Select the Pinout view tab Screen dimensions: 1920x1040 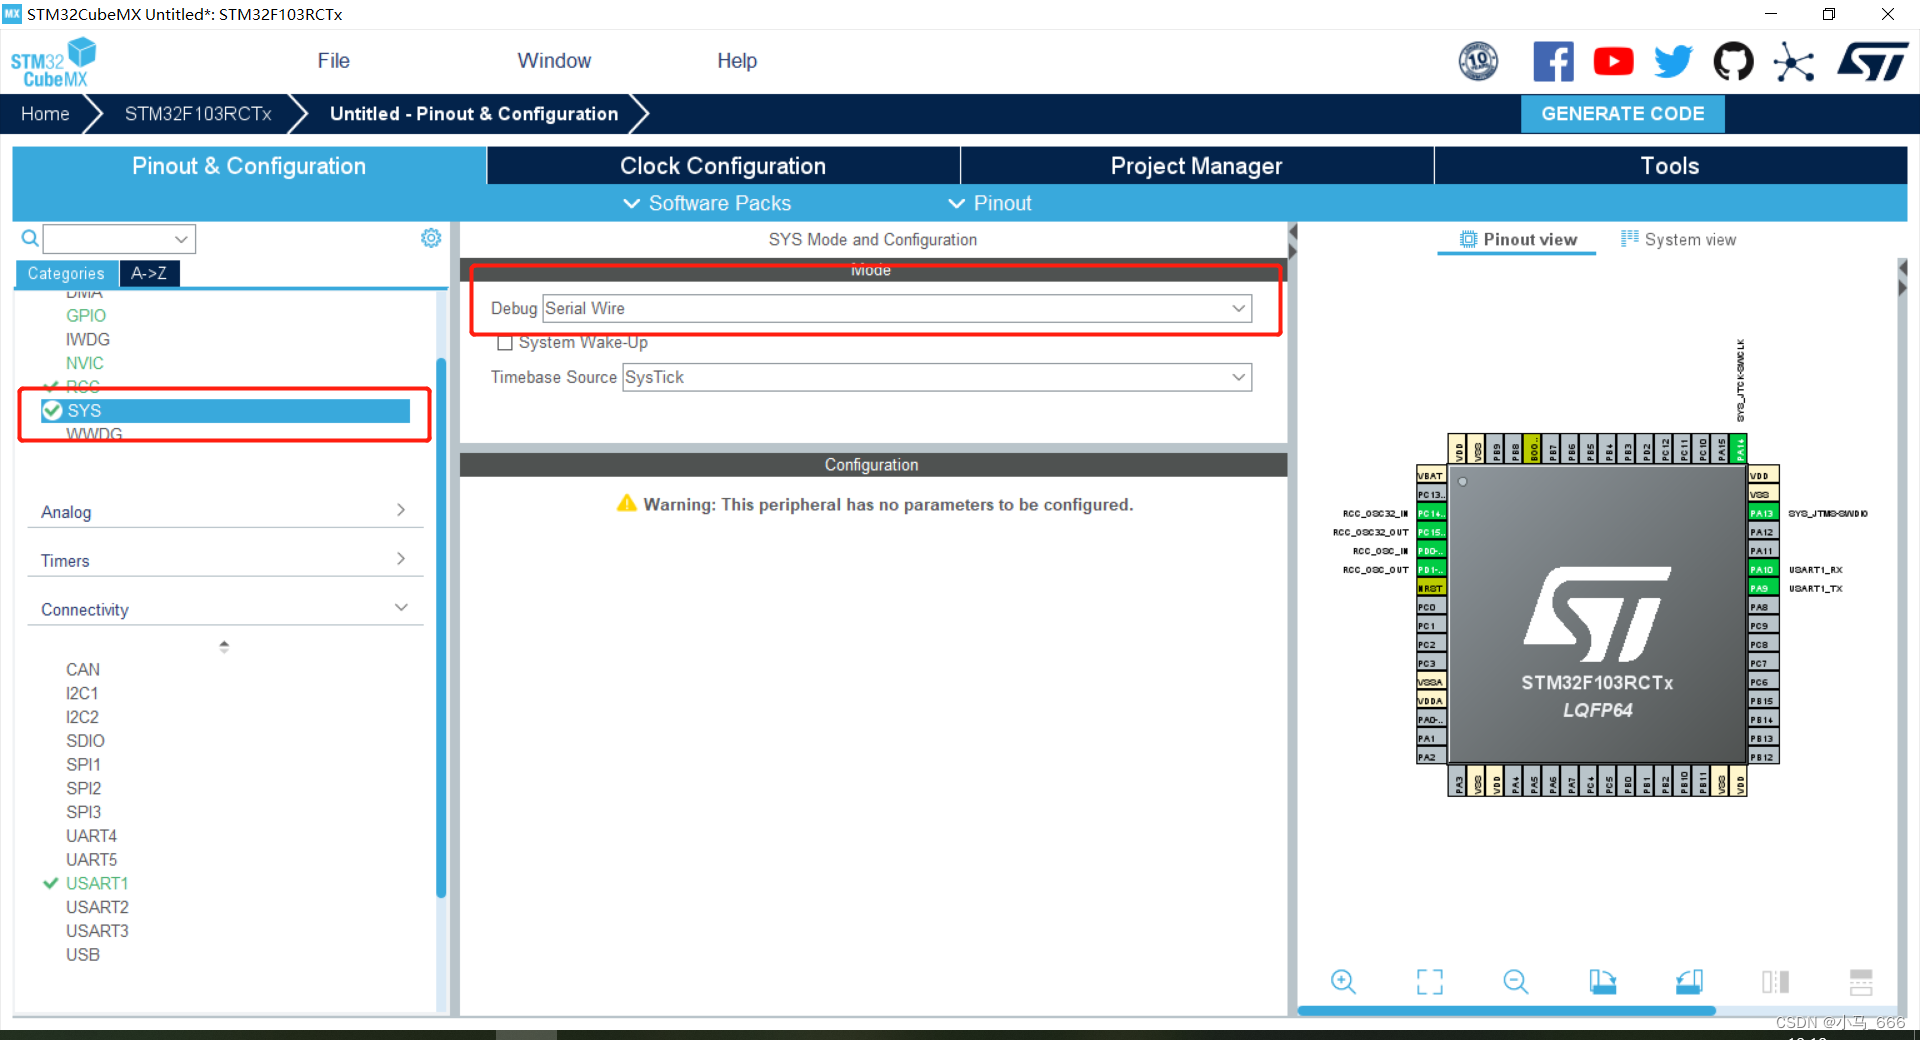coord(1518,240)
